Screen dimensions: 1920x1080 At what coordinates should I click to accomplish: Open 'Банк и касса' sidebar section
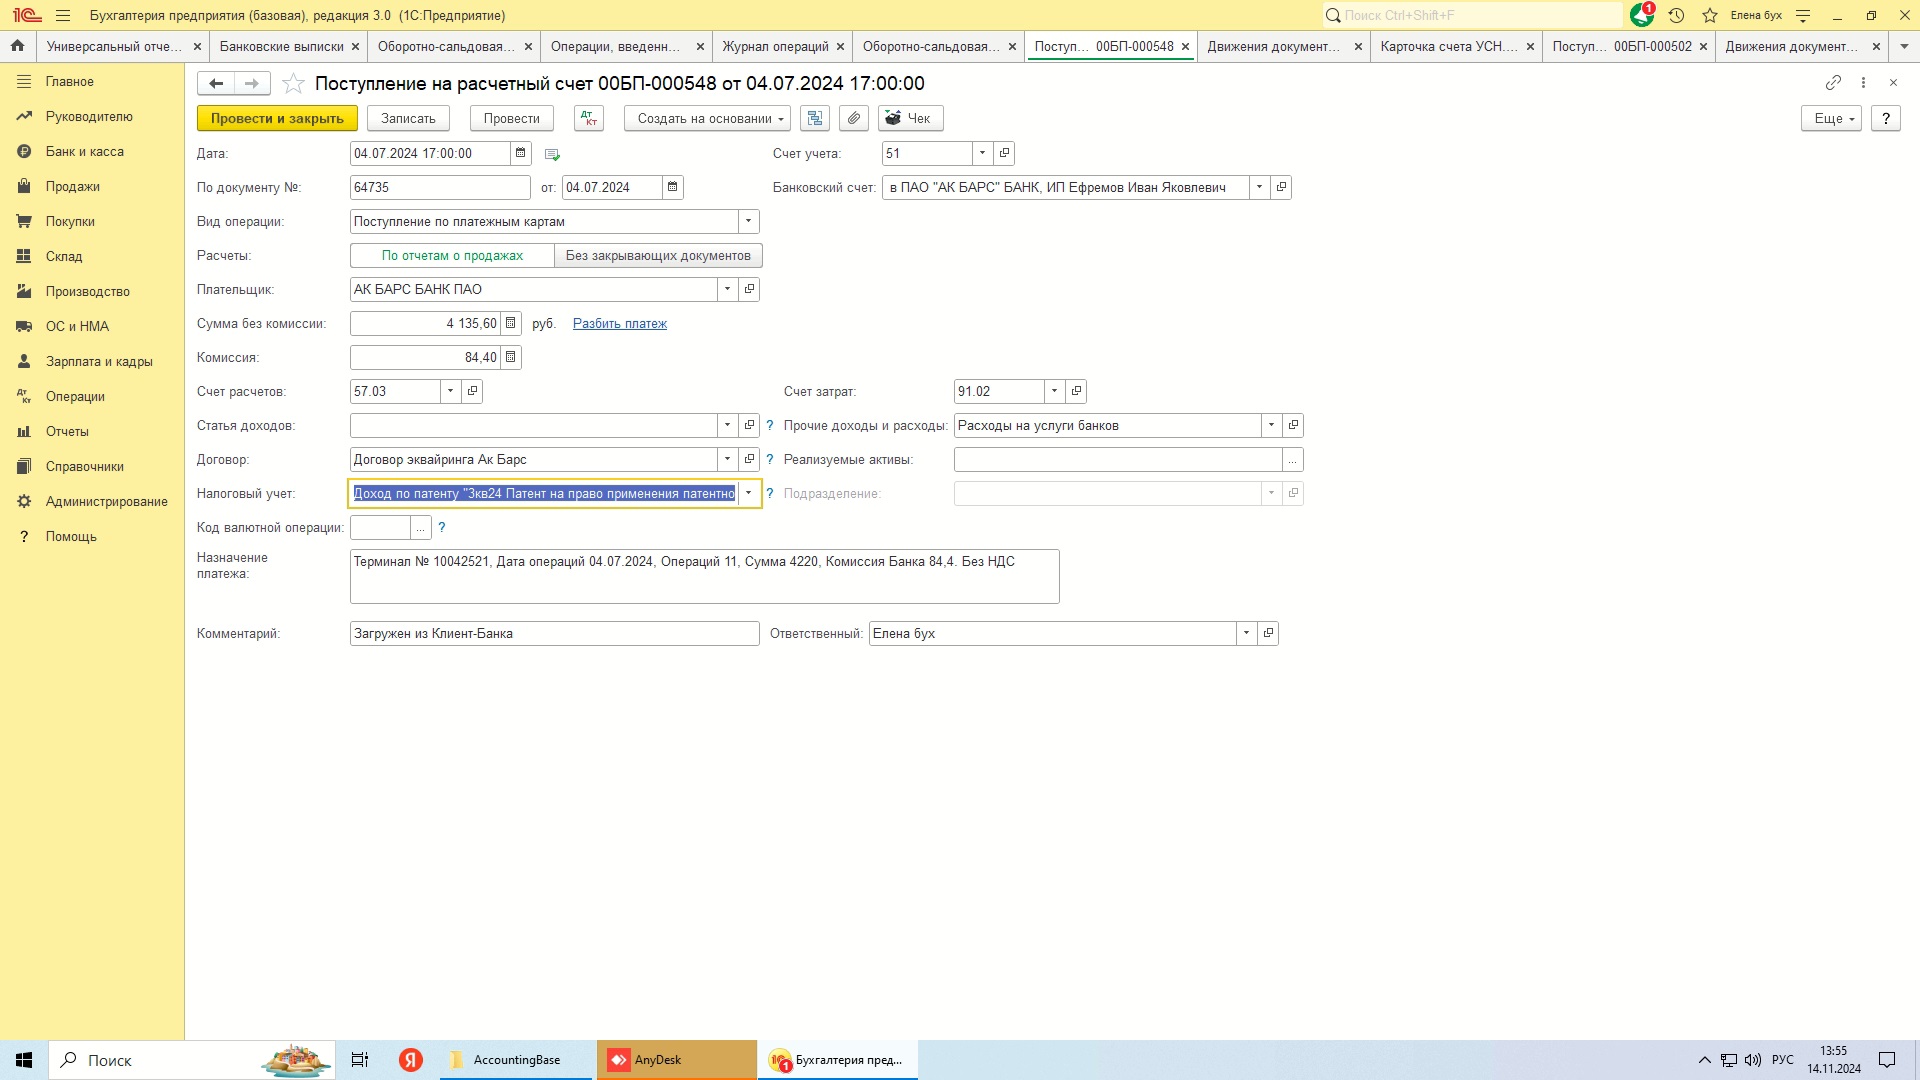[x=85, y=151]
